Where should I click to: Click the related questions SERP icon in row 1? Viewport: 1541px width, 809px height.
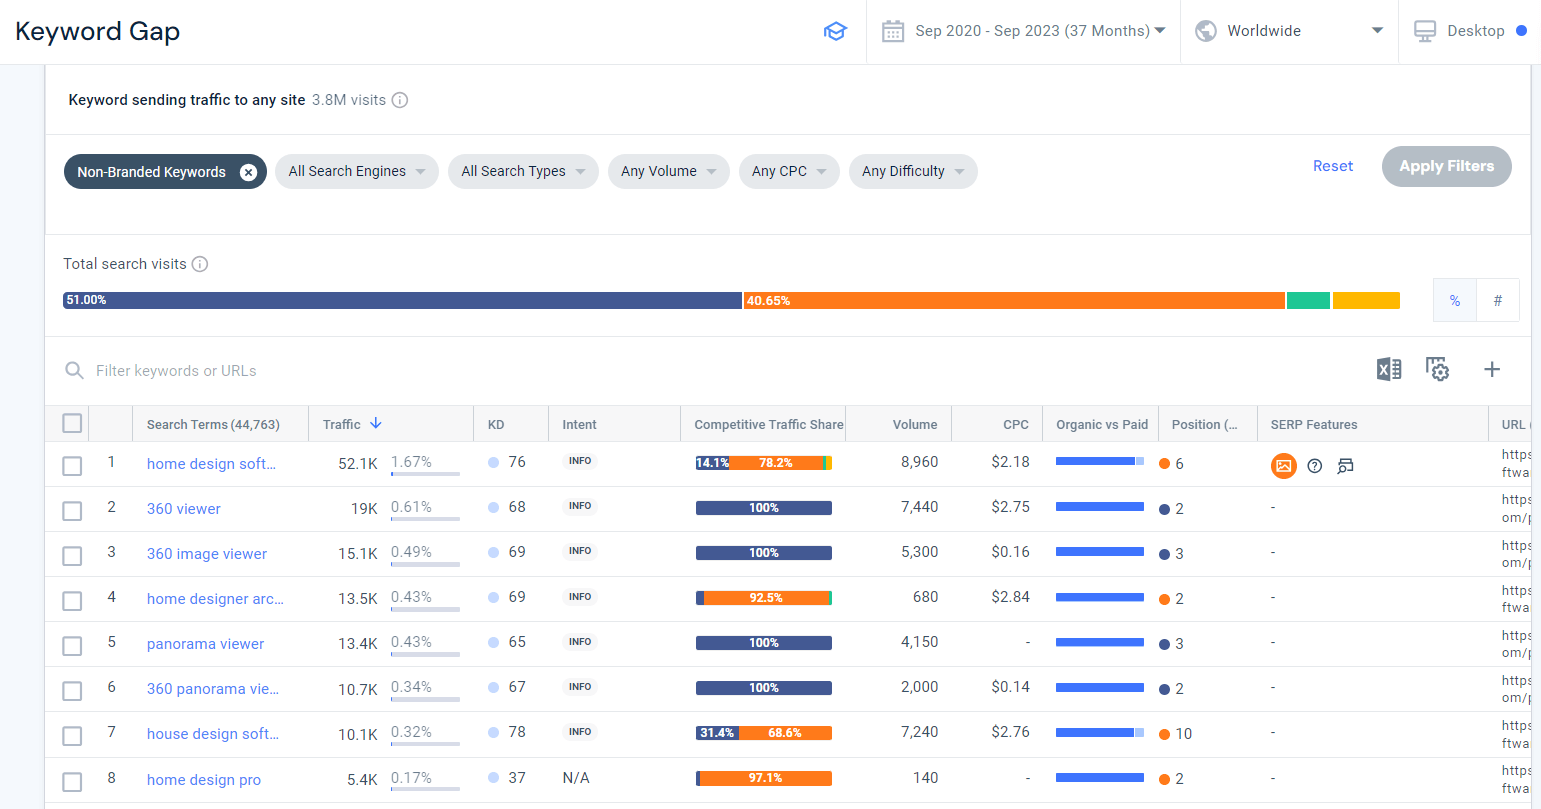tap(1345, 466)
